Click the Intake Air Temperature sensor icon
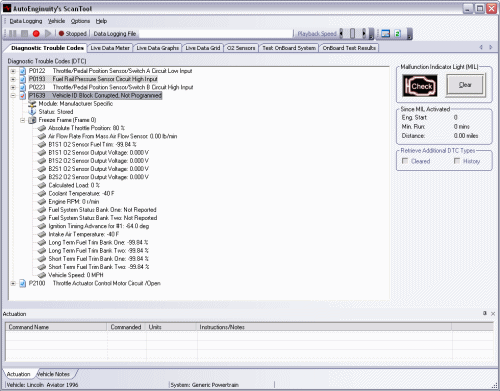500x391 pixels. point(42,234)
